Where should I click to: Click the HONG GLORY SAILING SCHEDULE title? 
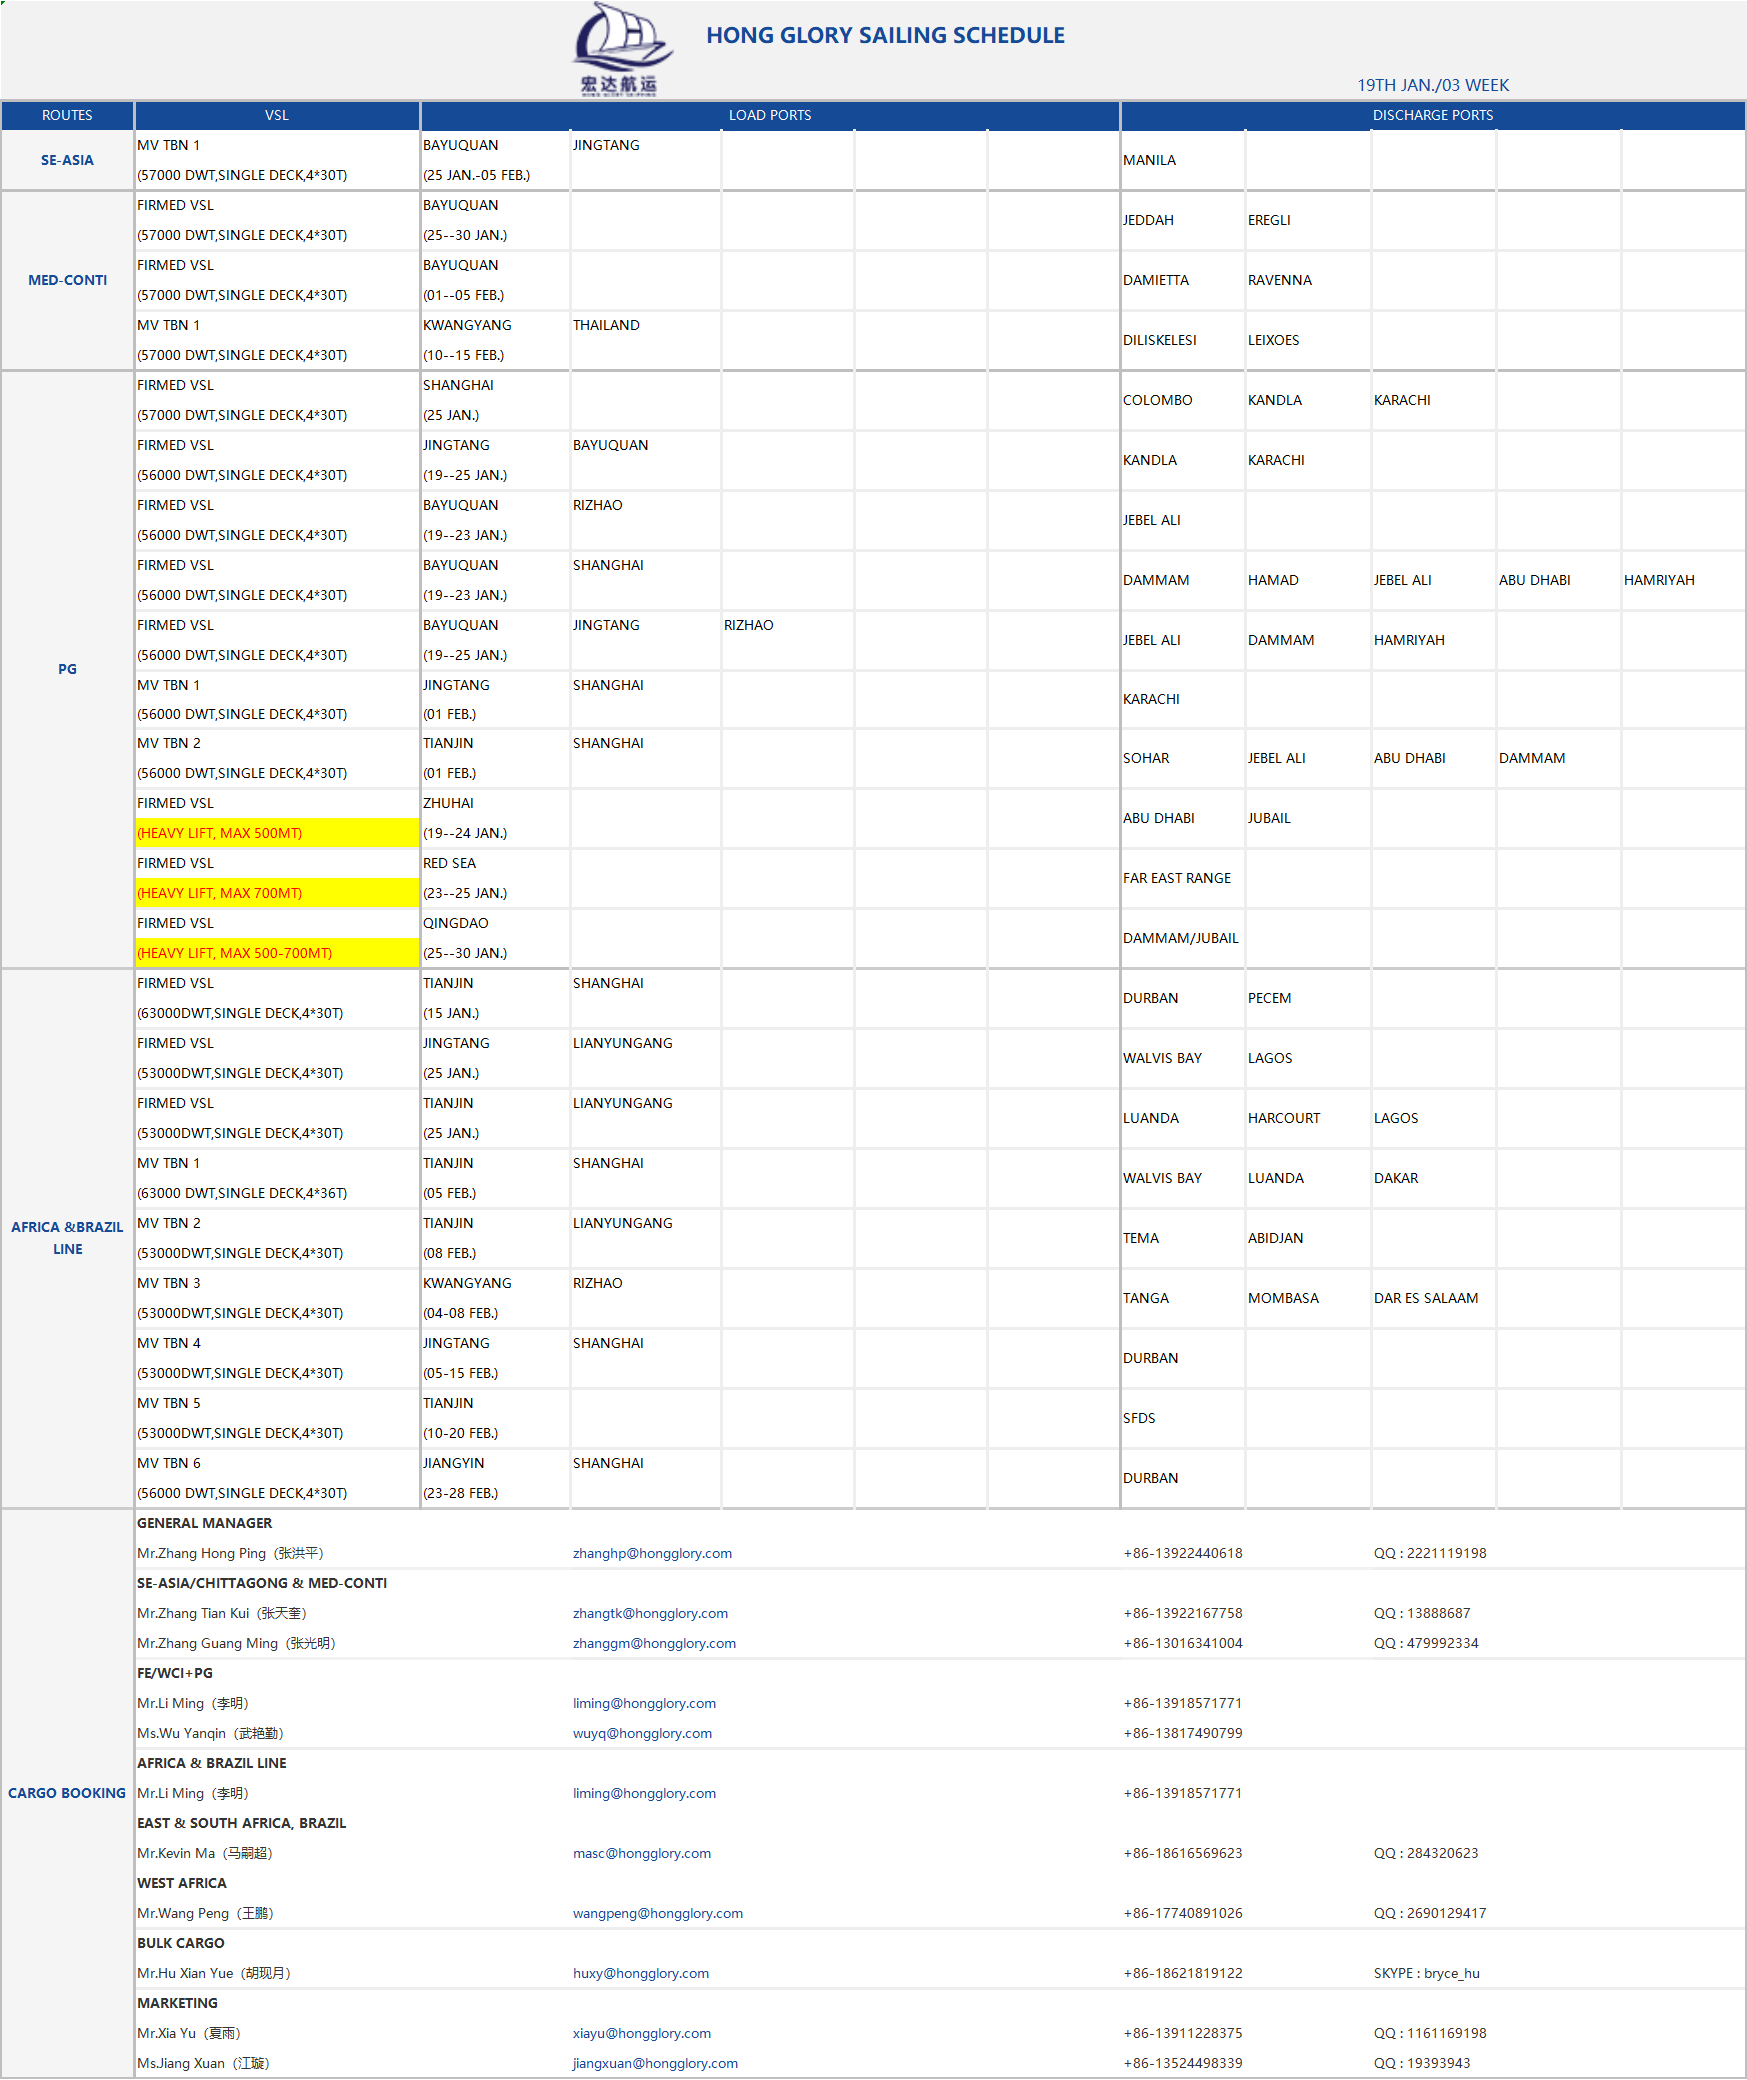tap(885, 35)
